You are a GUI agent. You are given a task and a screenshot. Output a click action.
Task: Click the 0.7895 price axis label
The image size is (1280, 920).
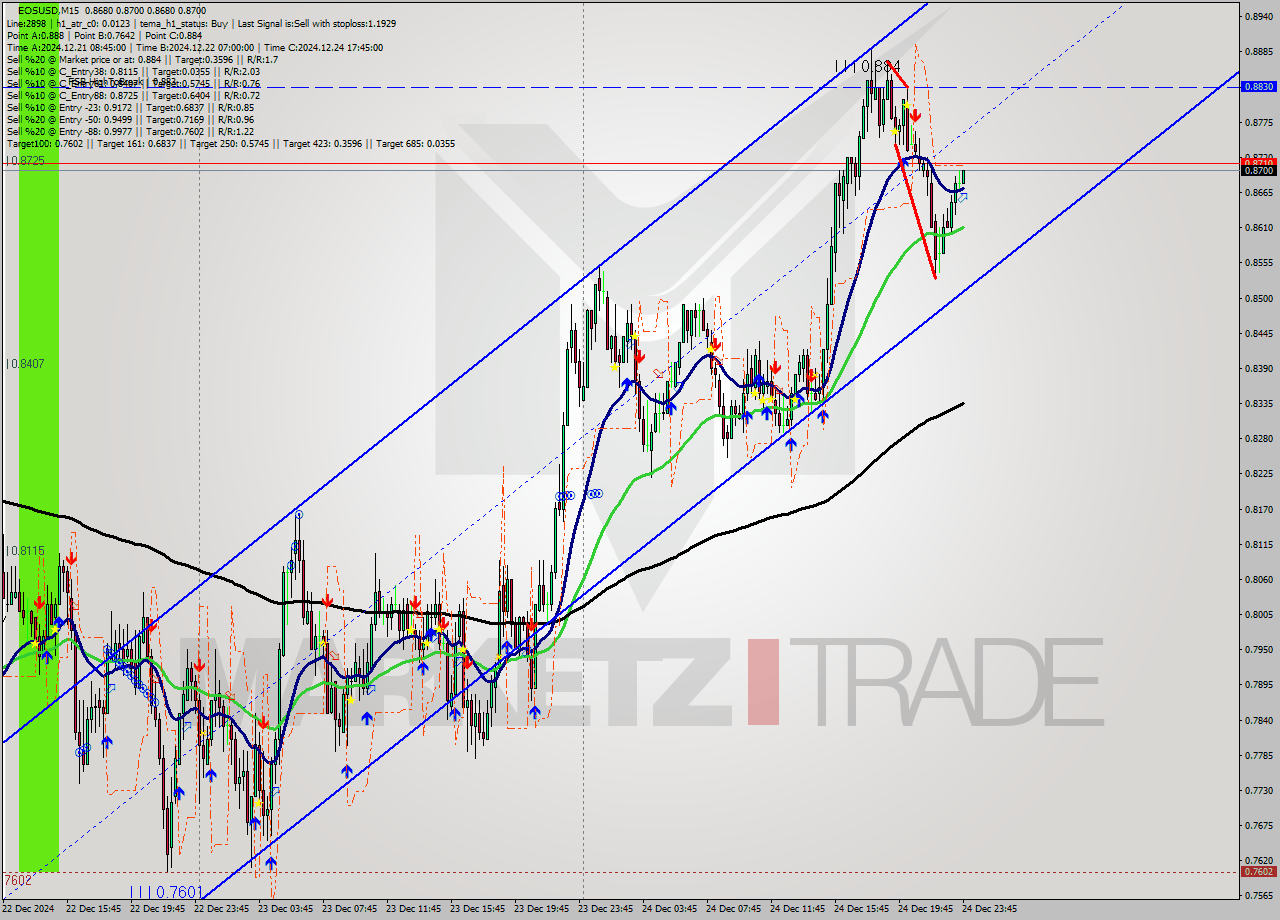click(1257, 685)
